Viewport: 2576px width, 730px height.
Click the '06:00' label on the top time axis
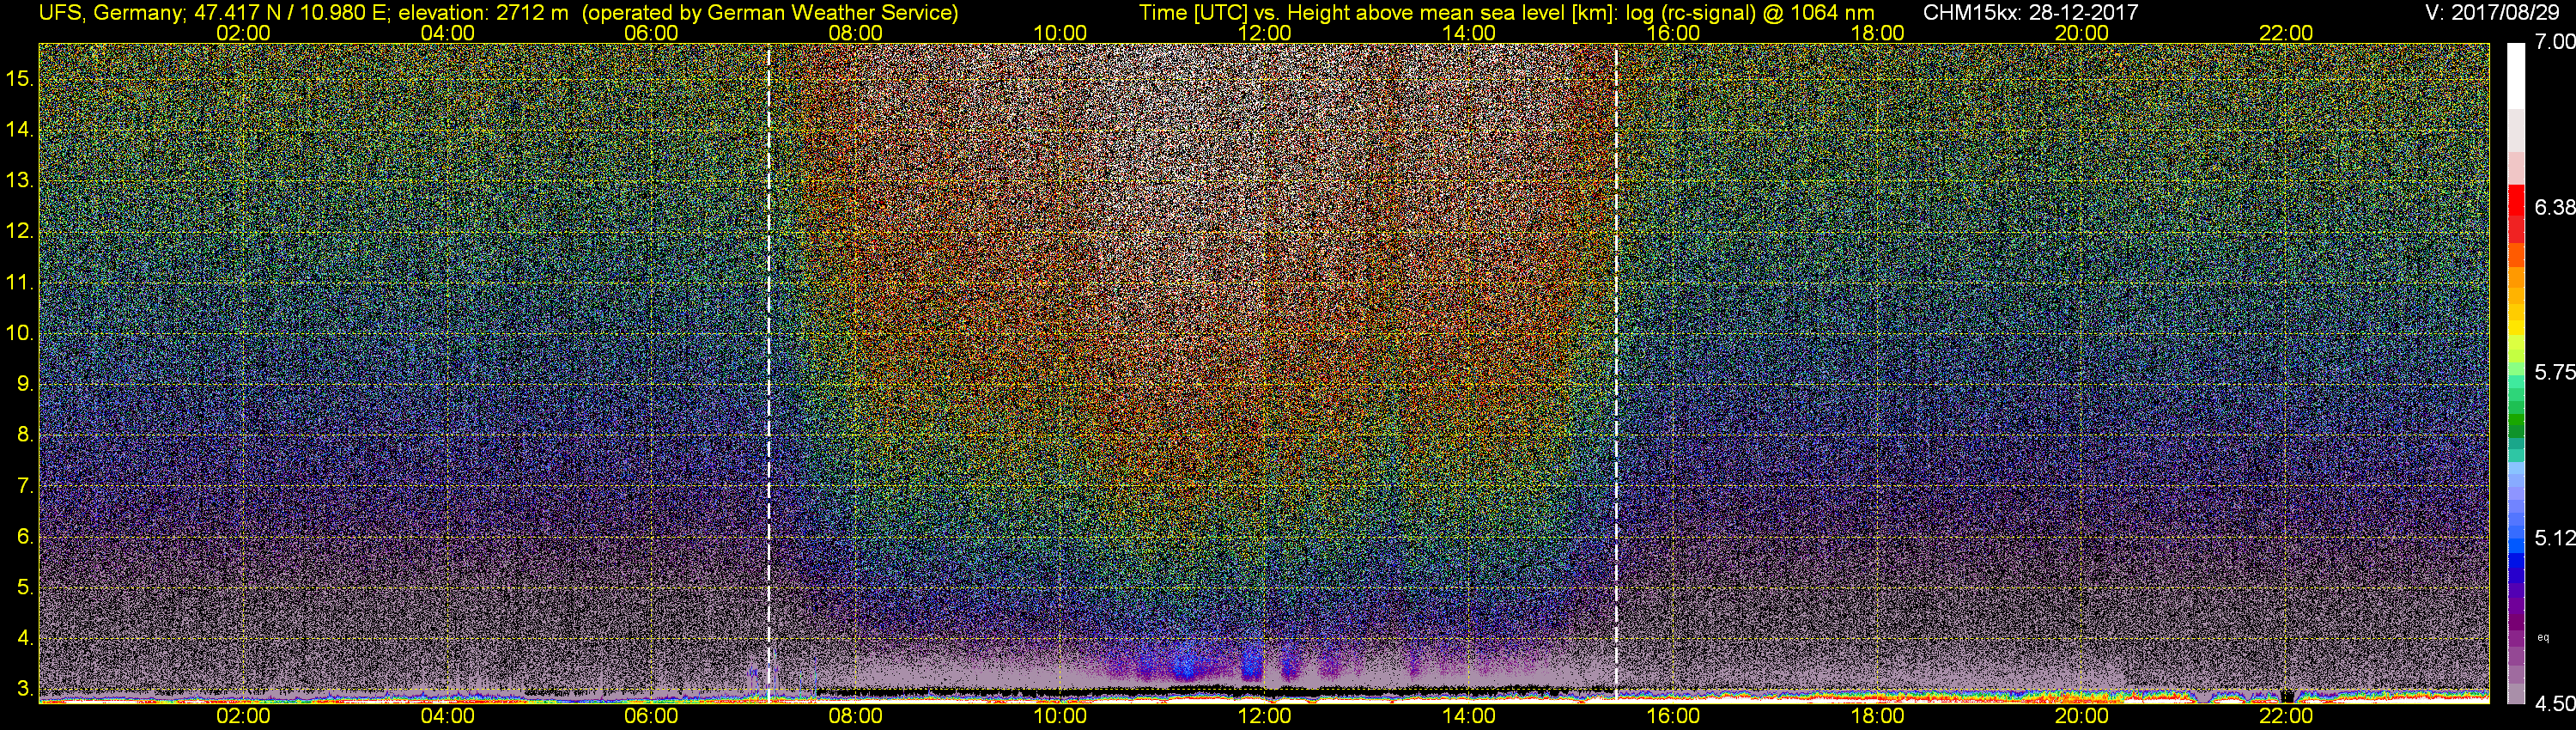(x=651, y=33)
